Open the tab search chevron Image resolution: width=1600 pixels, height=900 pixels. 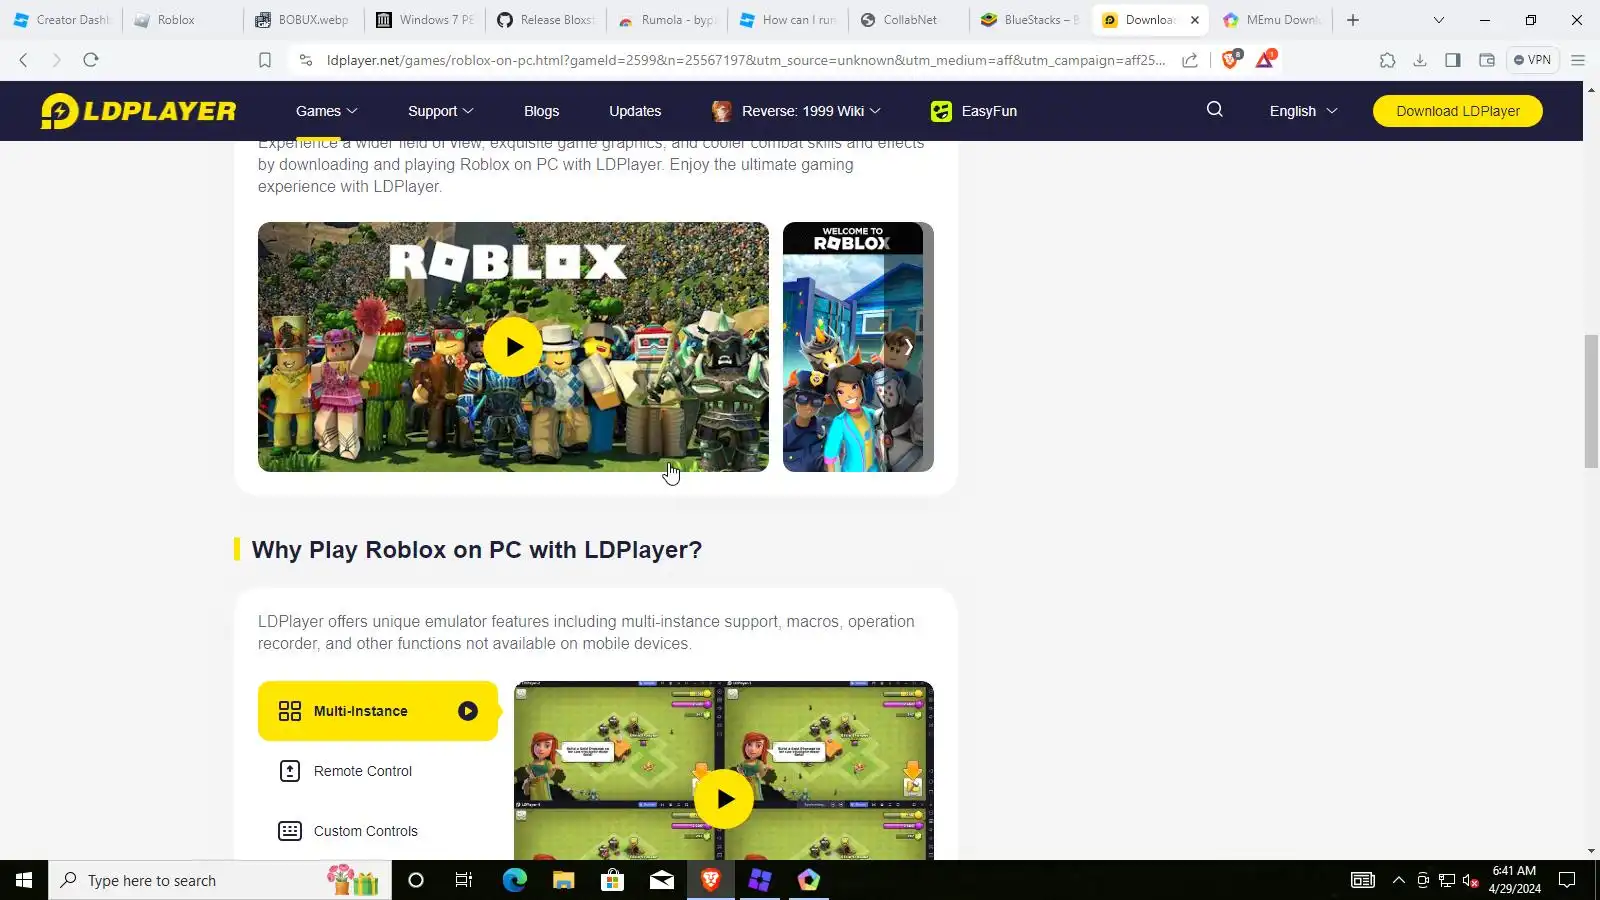(1438, 20)
